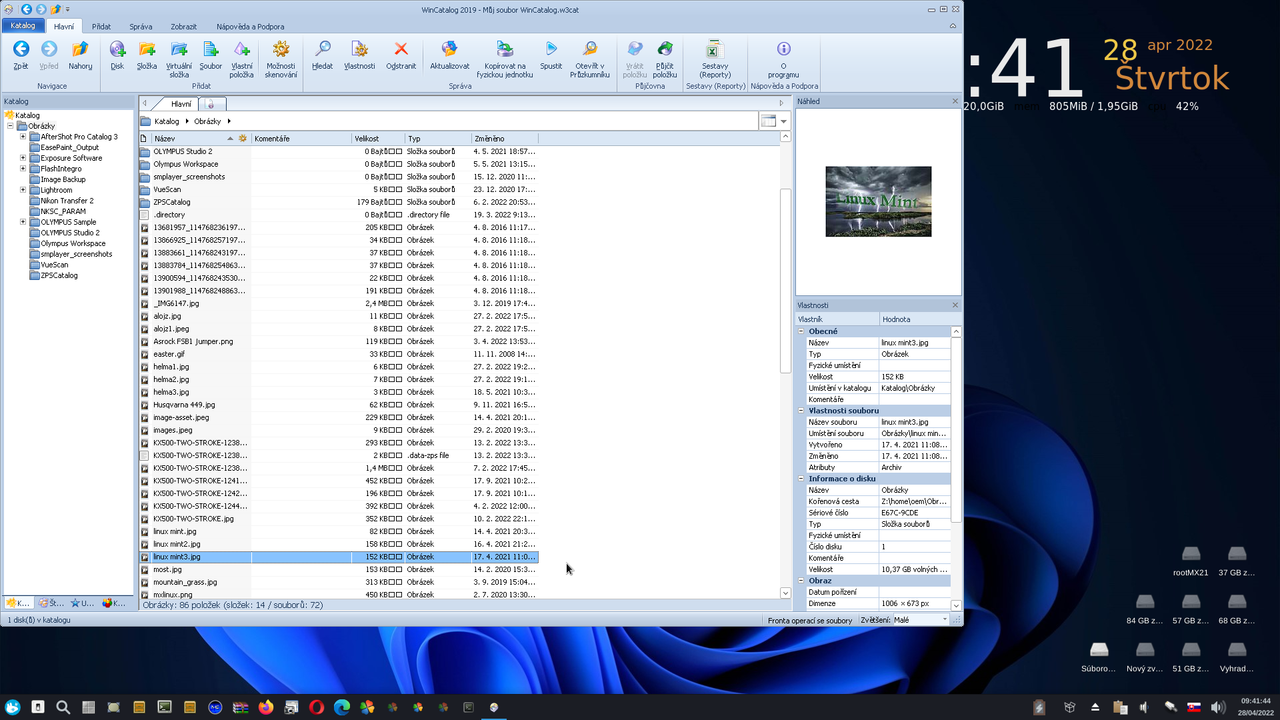
Task: Open the Zobrazit ribbon tab
Action: click(183, 25)
